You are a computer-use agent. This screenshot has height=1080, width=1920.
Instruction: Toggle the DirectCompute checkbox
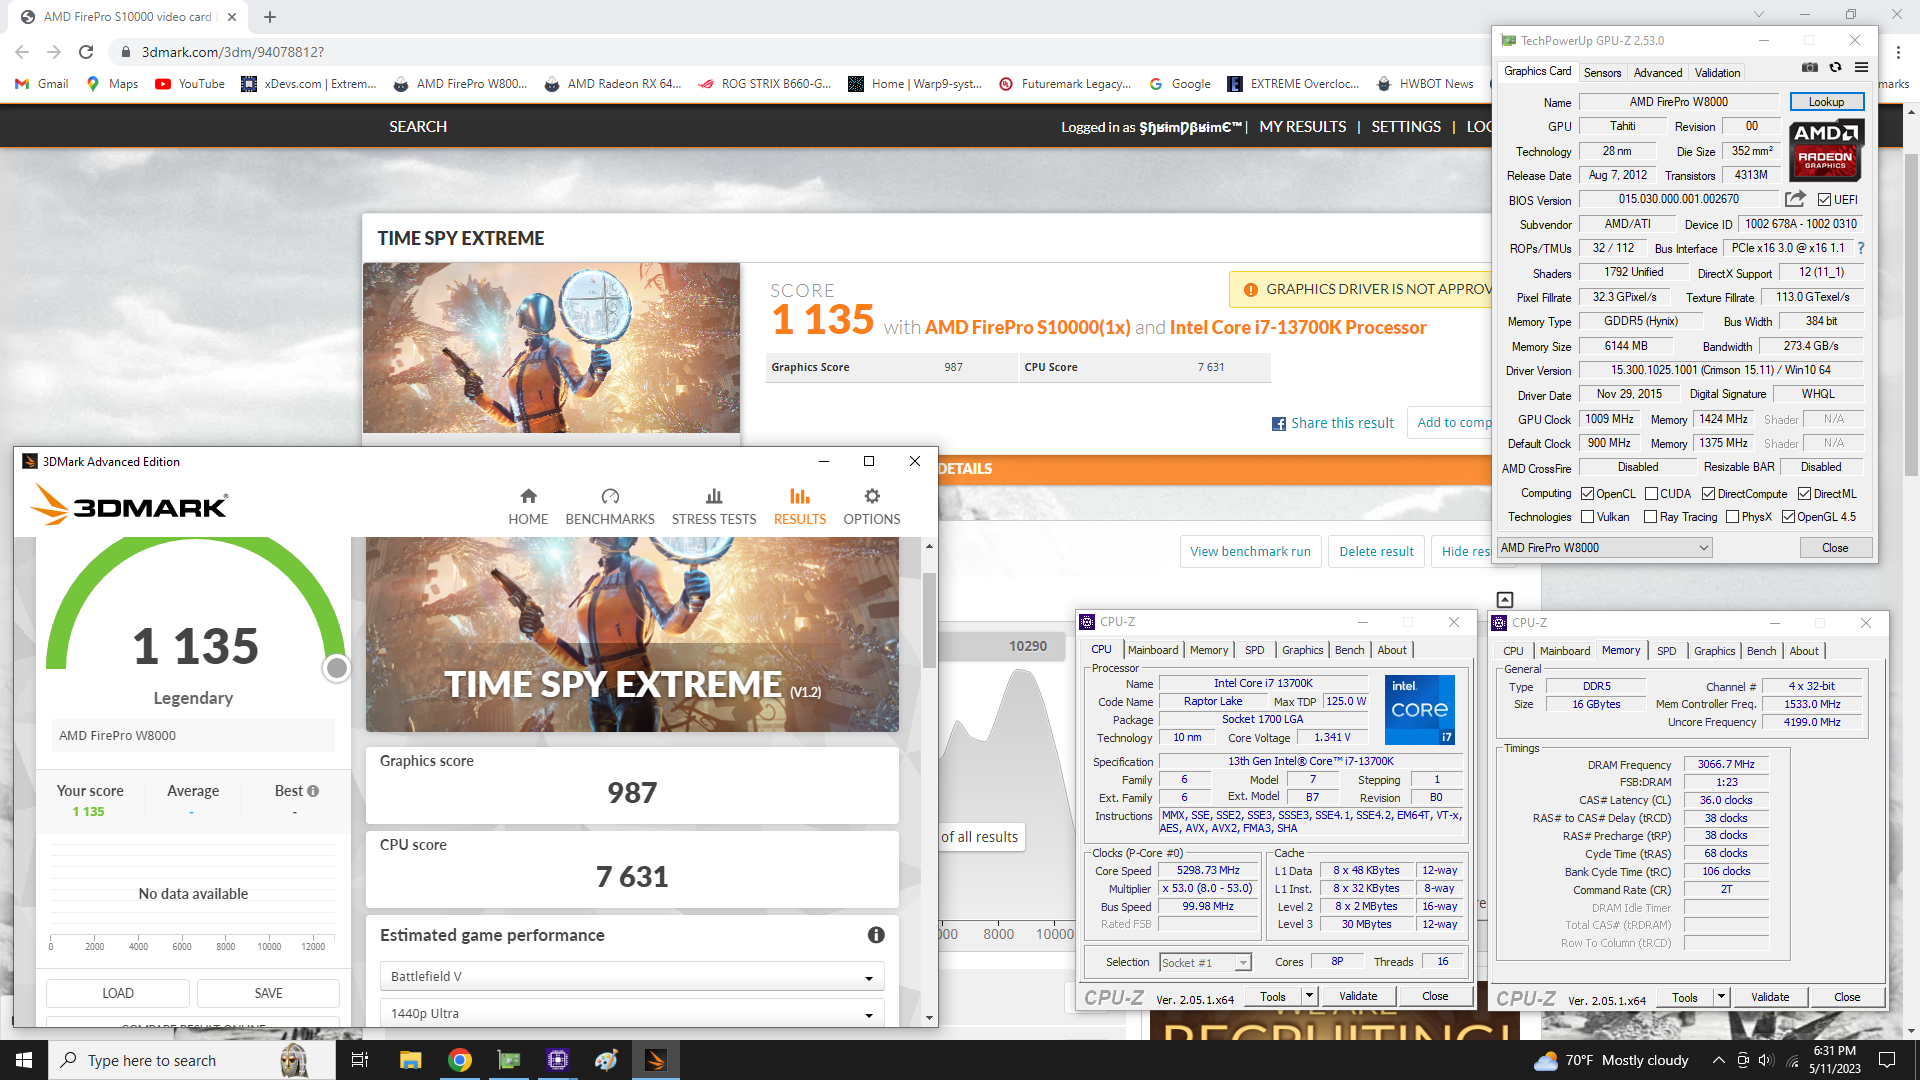point(1708,494)
